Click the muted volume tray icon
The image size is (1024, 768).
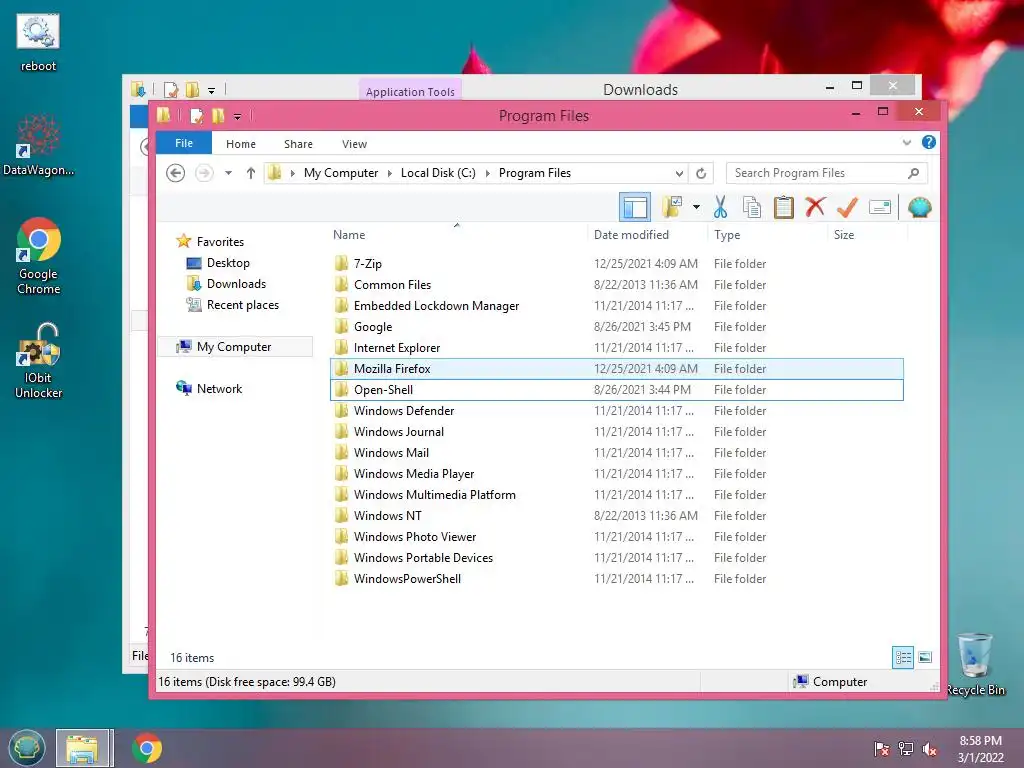[x=929, y=749]
